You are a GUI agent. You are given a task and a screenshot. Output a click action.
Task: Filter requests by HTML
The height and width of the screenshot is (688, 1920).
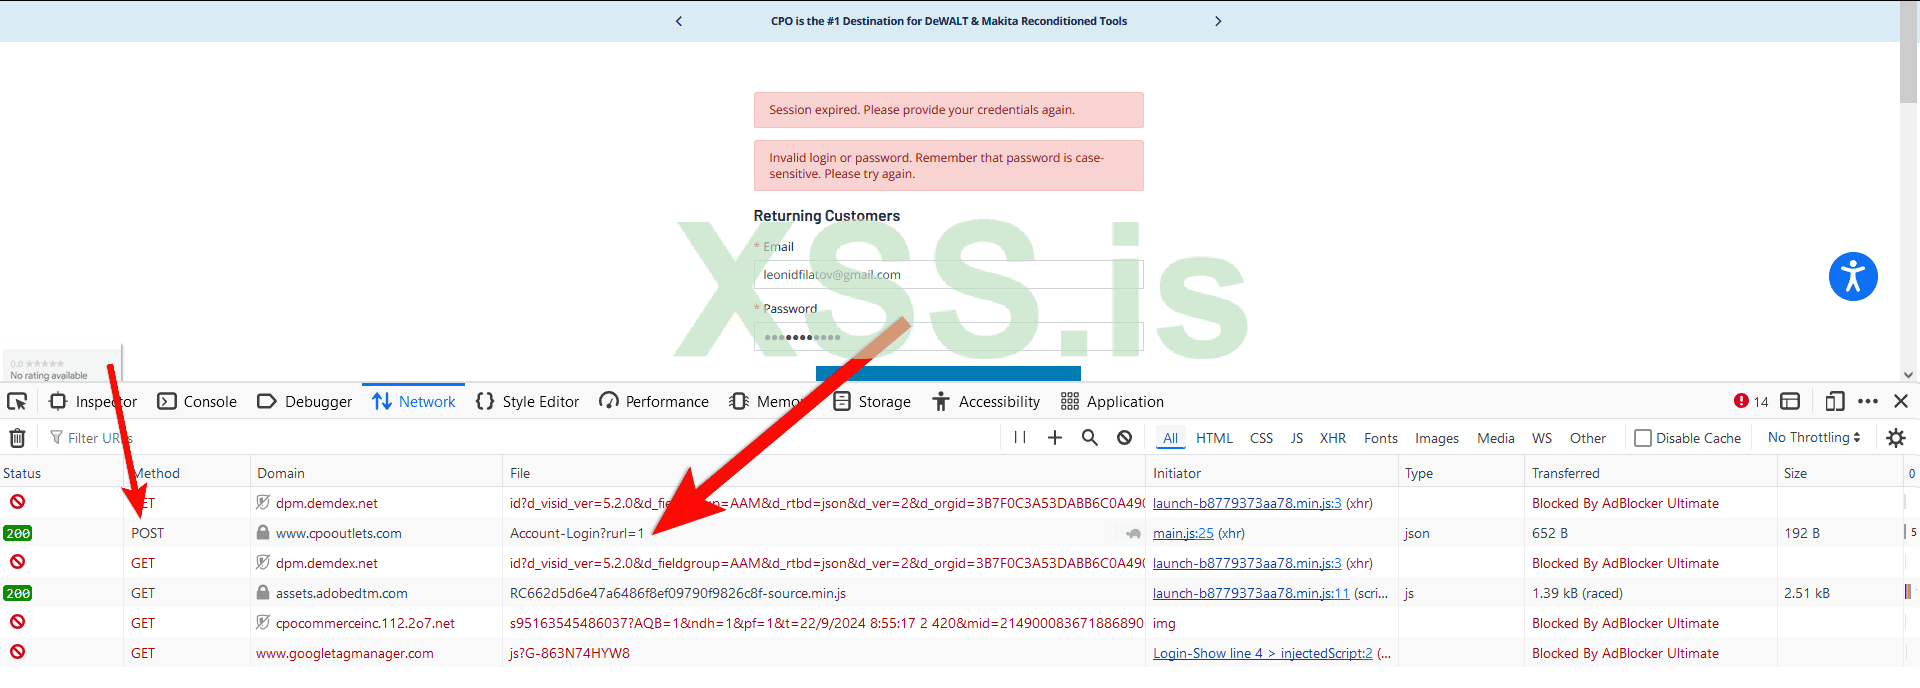[1214, 438]
